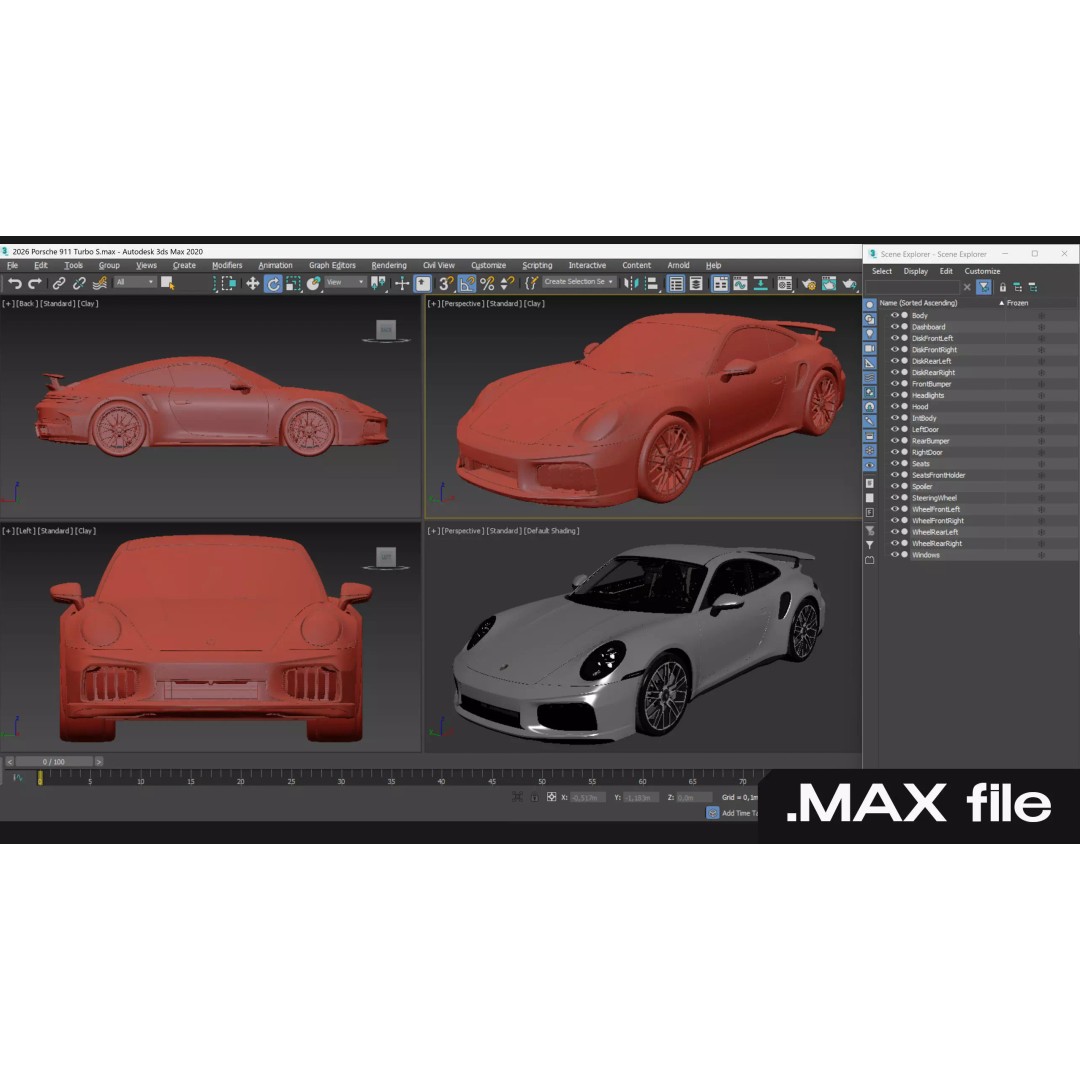Click the Scene Explorer search field
Image resolution: width=1080 pixels, height=1080 pixels.
click(x=913, y=287)
